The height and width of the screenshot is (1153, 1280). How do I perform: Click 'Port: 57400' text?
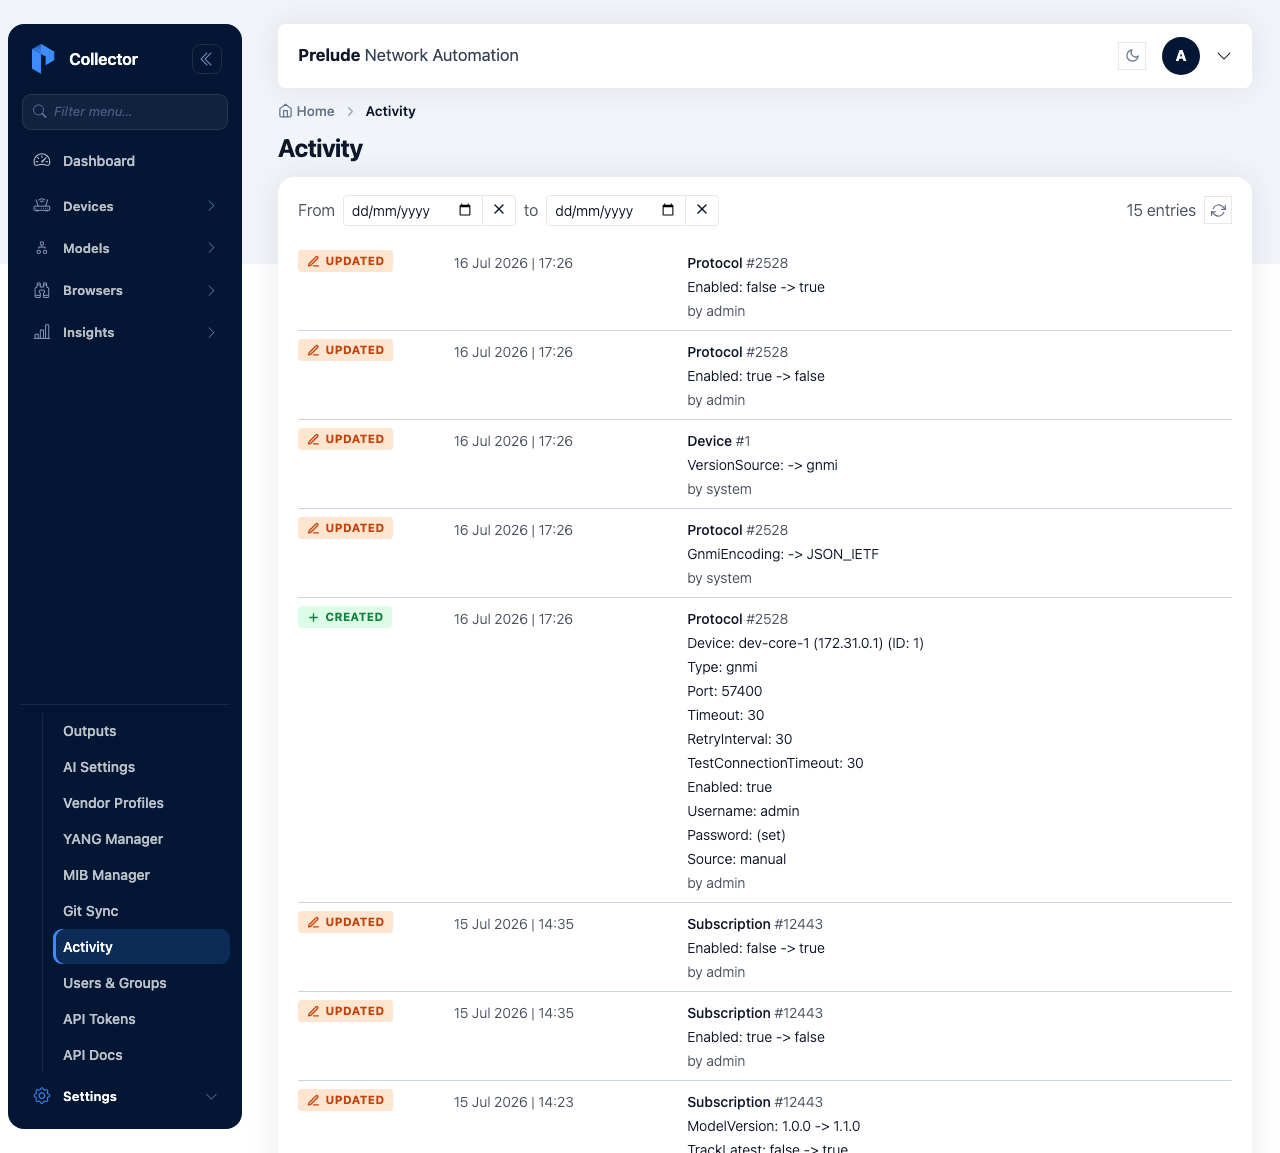pos(724,691)
